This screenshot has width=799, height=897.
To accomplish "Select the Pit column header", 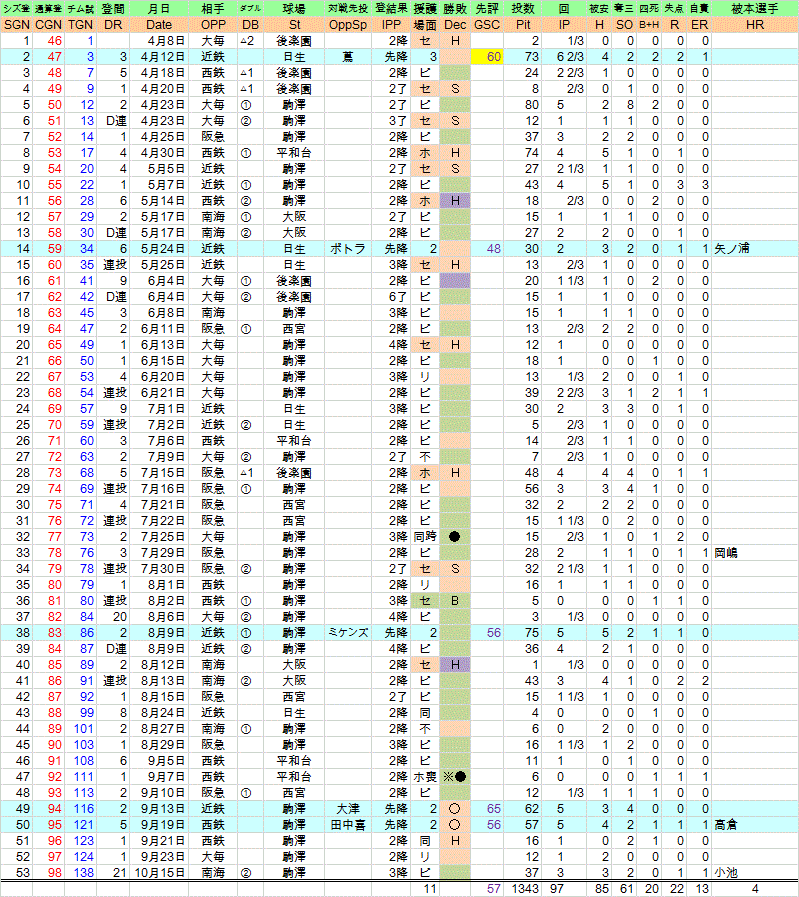I will pos(523,25).
